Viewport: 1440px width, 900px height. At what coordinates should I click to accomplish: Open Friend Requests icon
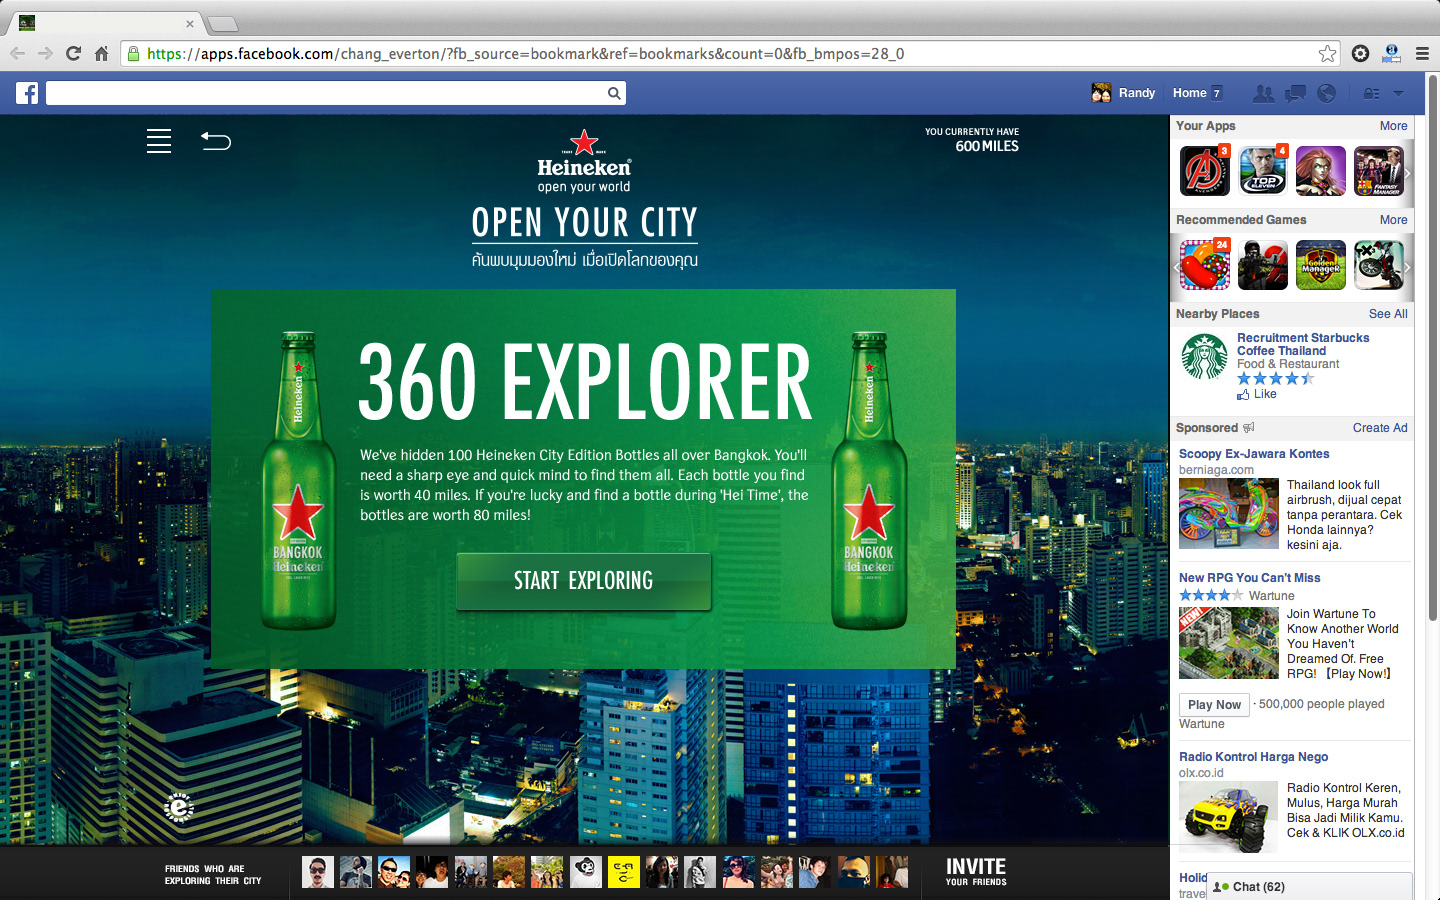[x=1264, y=93]
